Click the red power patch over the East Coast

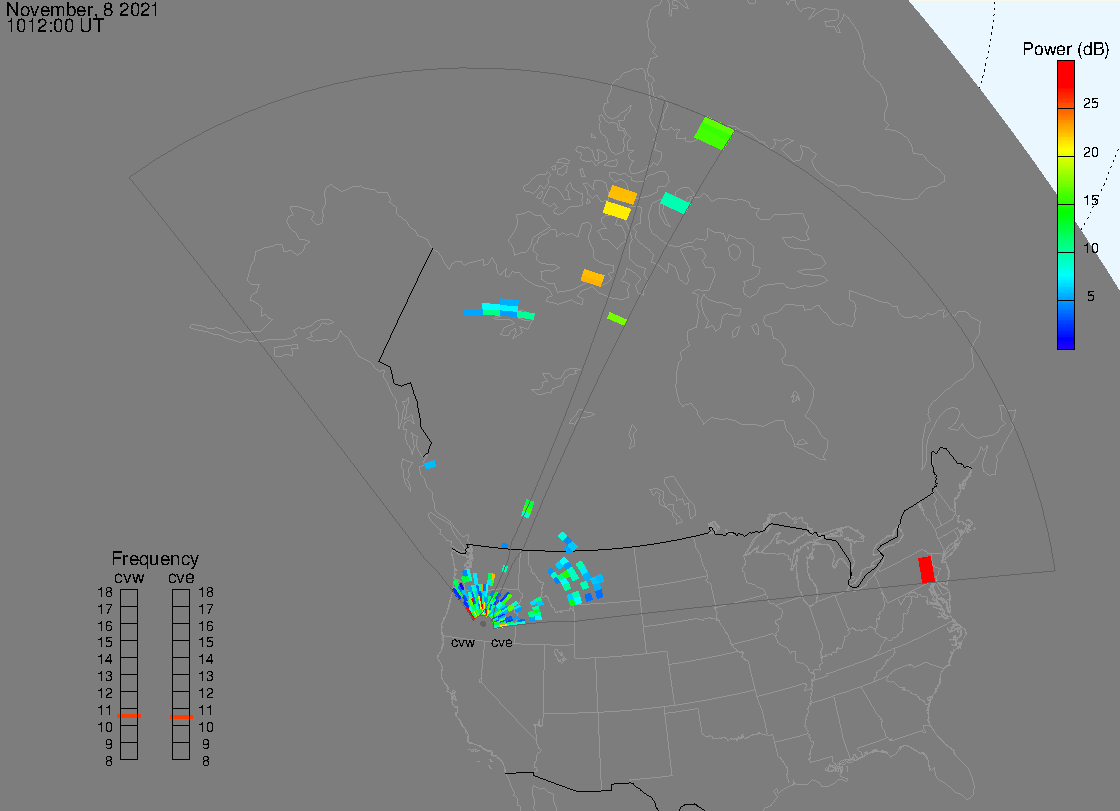pos(926,570)
